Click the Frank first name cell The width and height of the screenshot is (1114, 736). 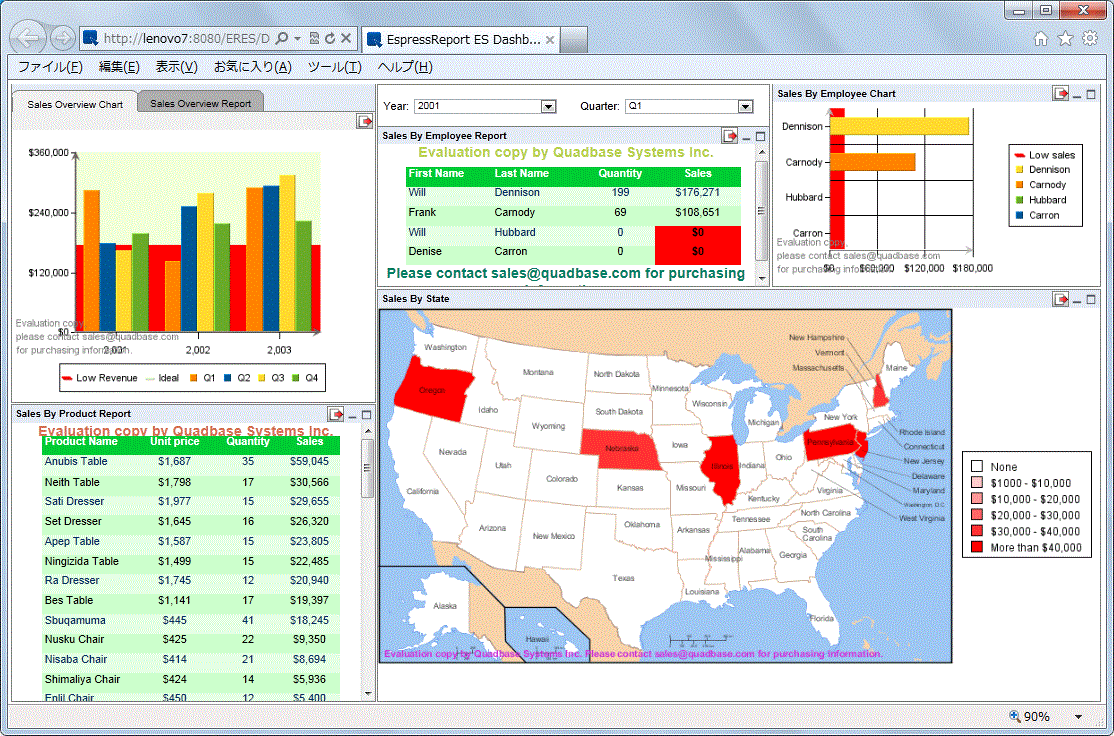click(422, 212)
